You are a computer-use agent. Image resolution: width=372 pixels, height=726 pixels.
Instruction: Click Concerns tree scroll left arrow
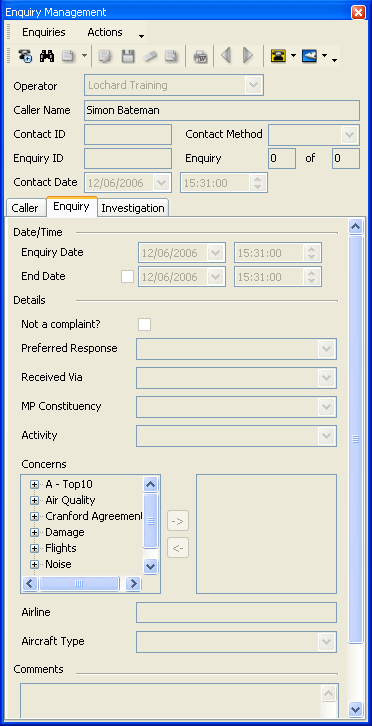(30, 583)
